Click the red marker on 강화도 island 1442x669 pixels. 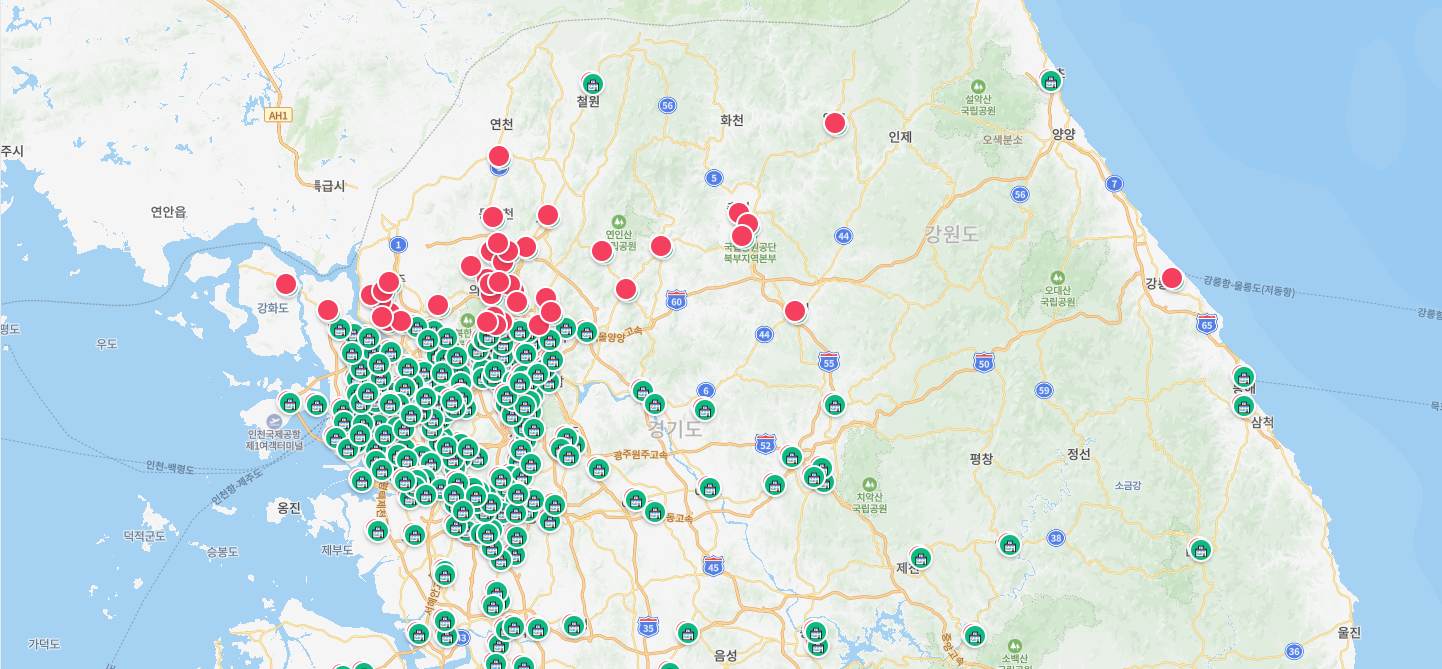click(x=286, y=284)
